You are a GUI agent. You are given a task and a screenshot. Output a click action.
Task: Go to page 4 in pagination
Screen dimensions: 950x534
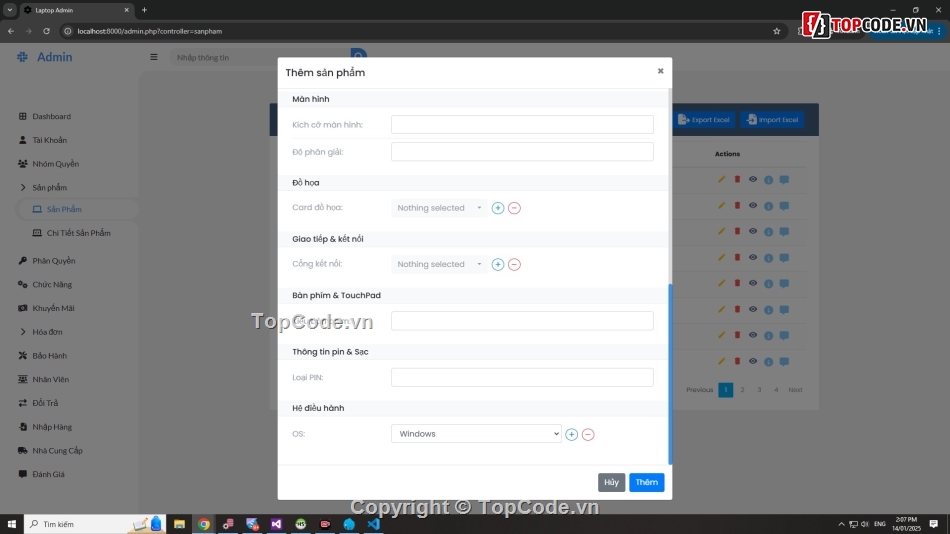[x=776, y=390]
